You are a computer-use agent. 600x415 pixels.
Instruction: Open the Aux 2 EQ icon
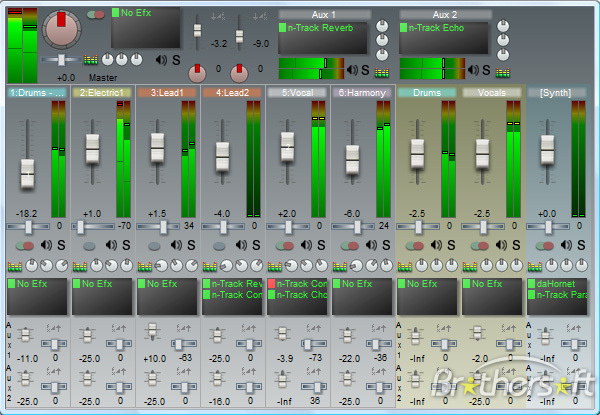tap(503, 73)
